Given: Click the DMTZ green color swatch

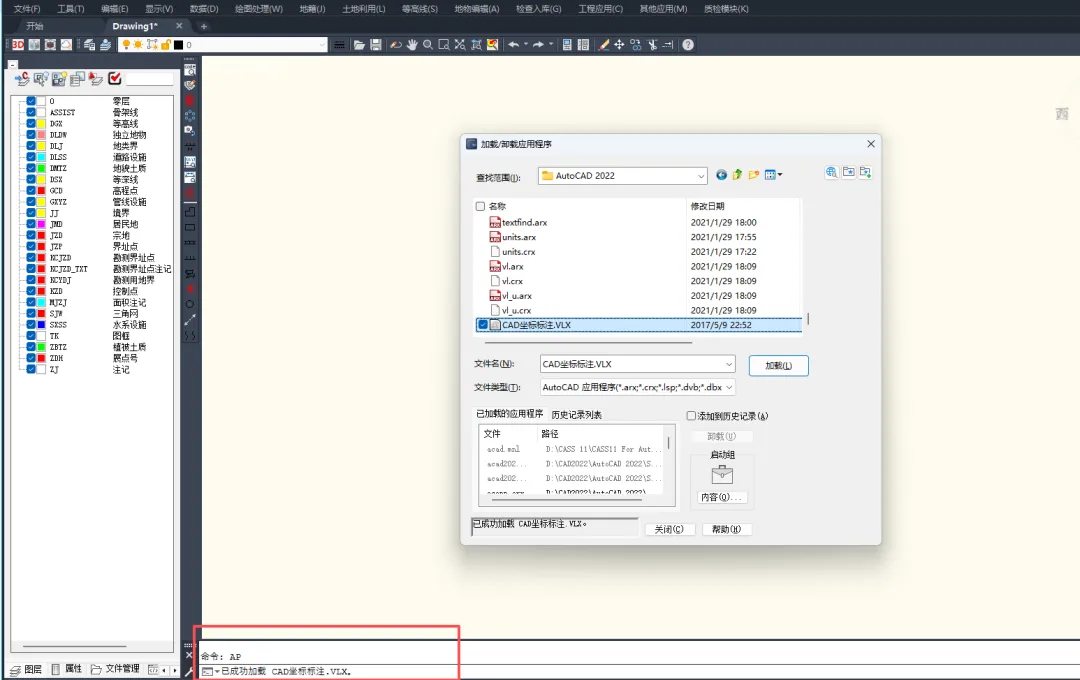Looking at the screenshot, I should tap(41, 168).
